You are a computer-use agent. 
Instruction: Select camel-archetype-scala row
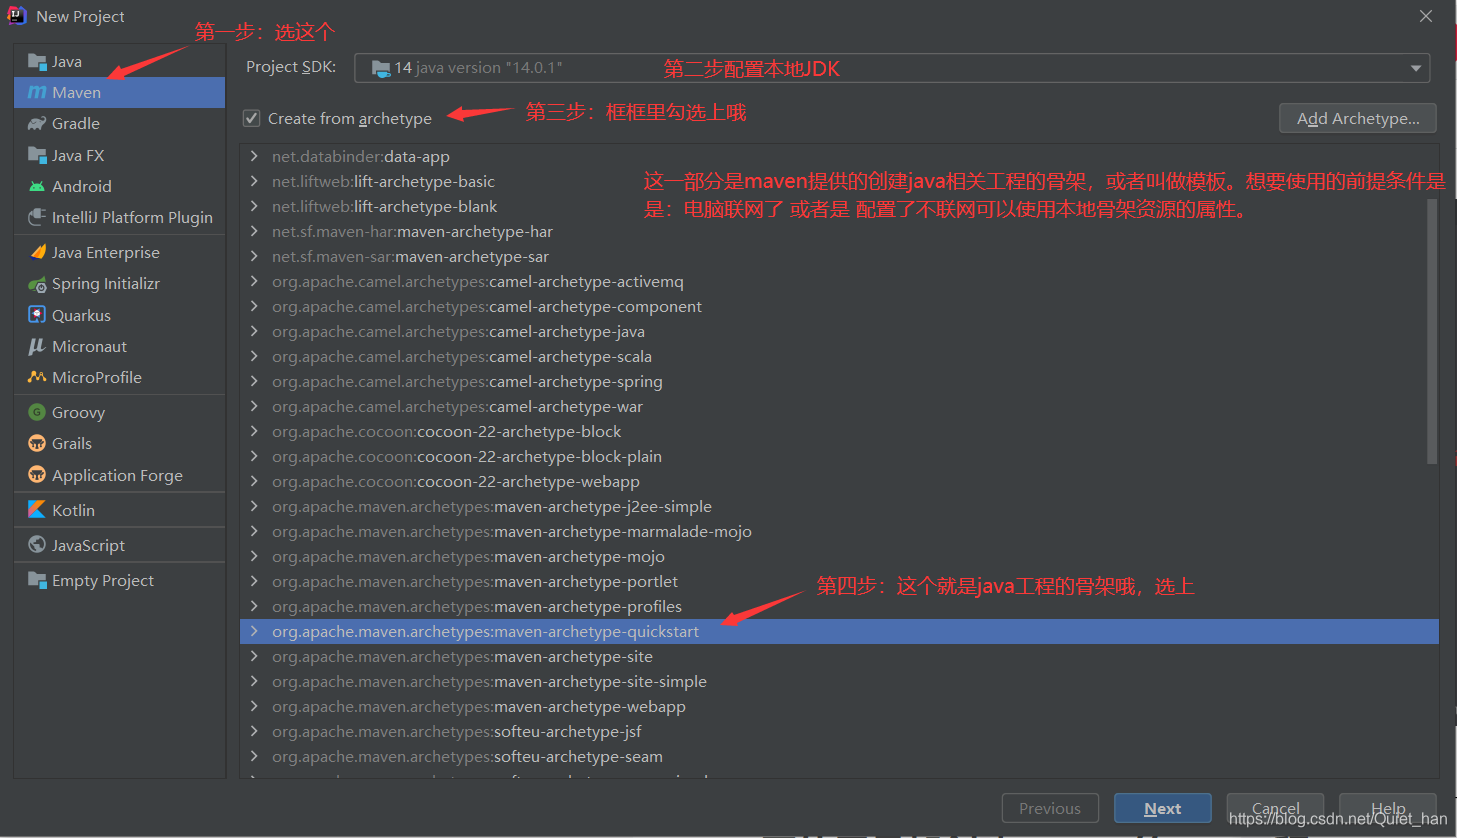pos(839,356)
